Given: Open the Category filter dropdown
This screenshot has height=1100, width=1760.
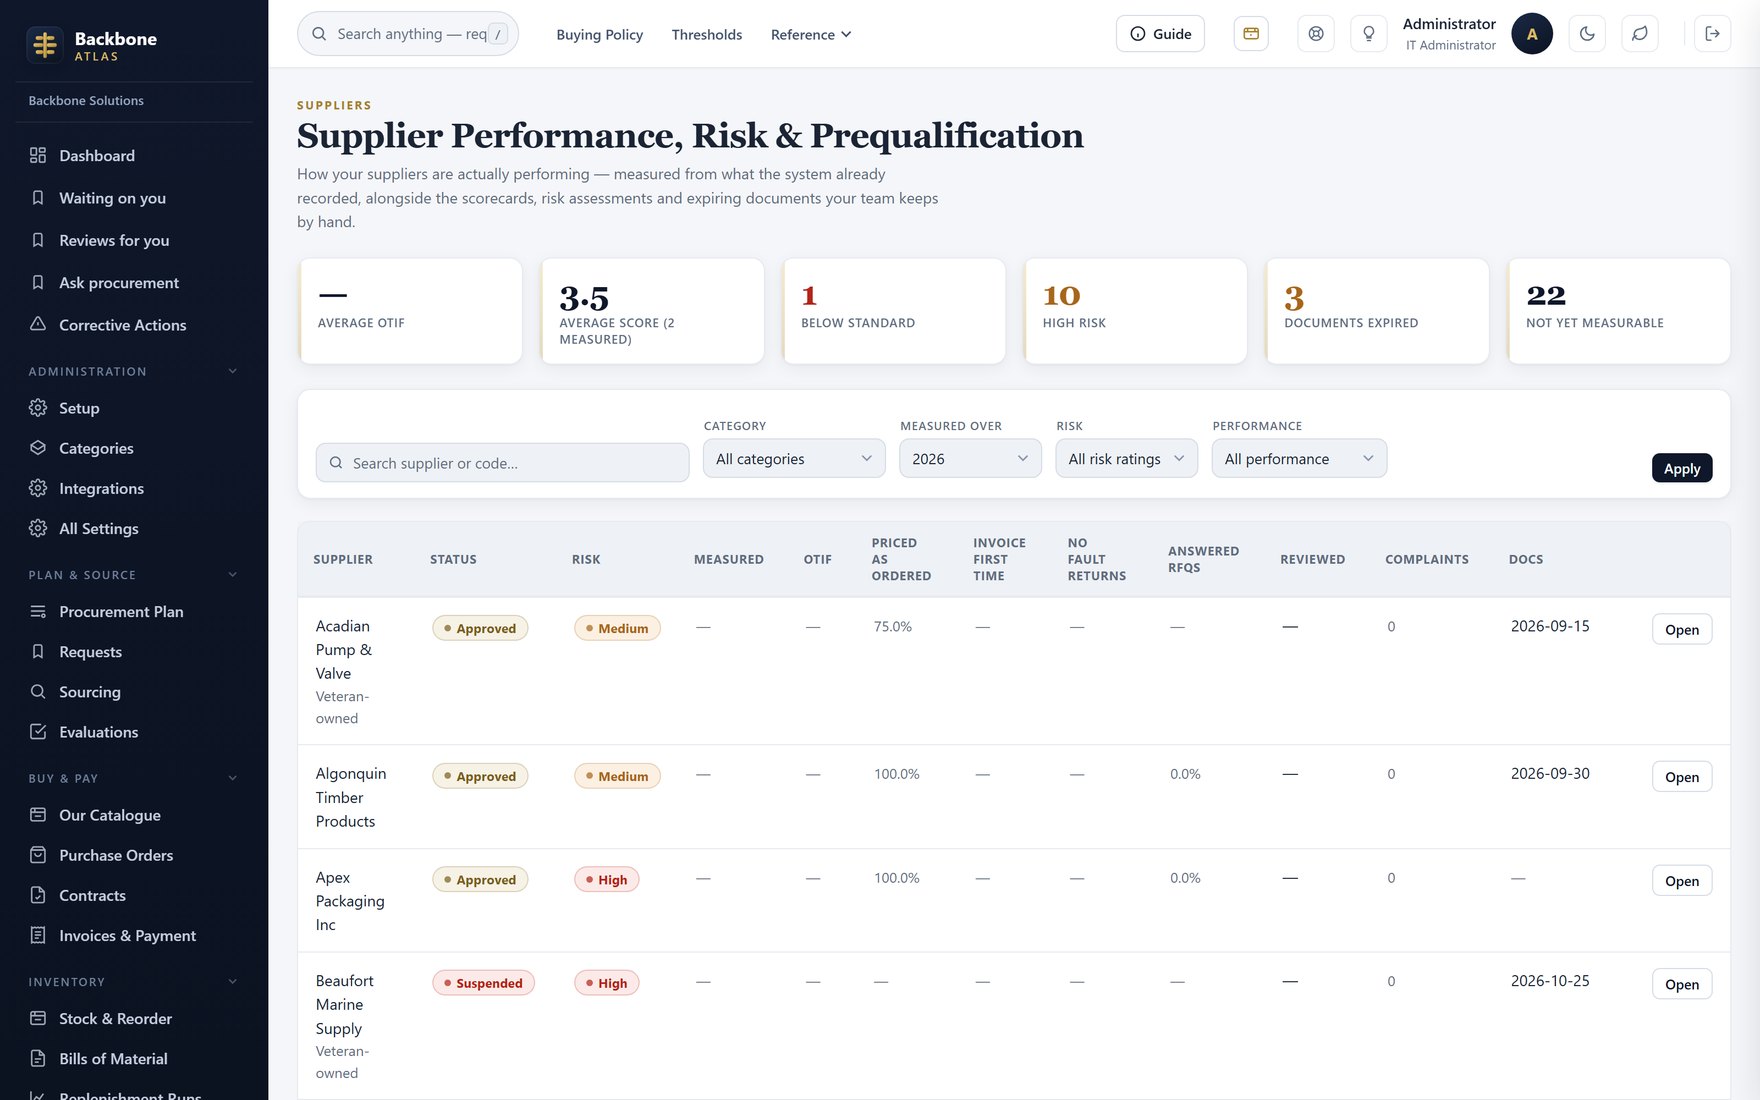Looking at the screenshot, I should [794, 458].
